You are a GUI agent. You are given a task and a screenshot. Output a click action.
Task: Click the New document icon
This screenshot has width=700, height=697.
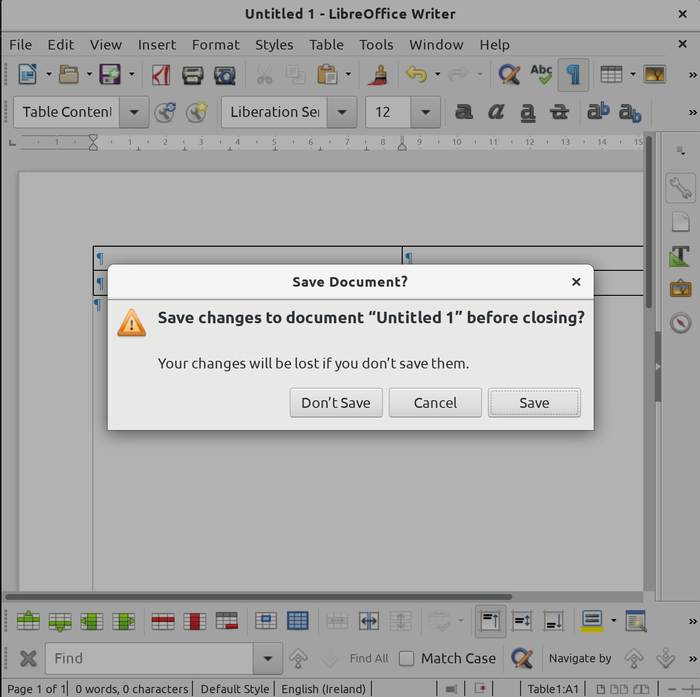(28, 74)
